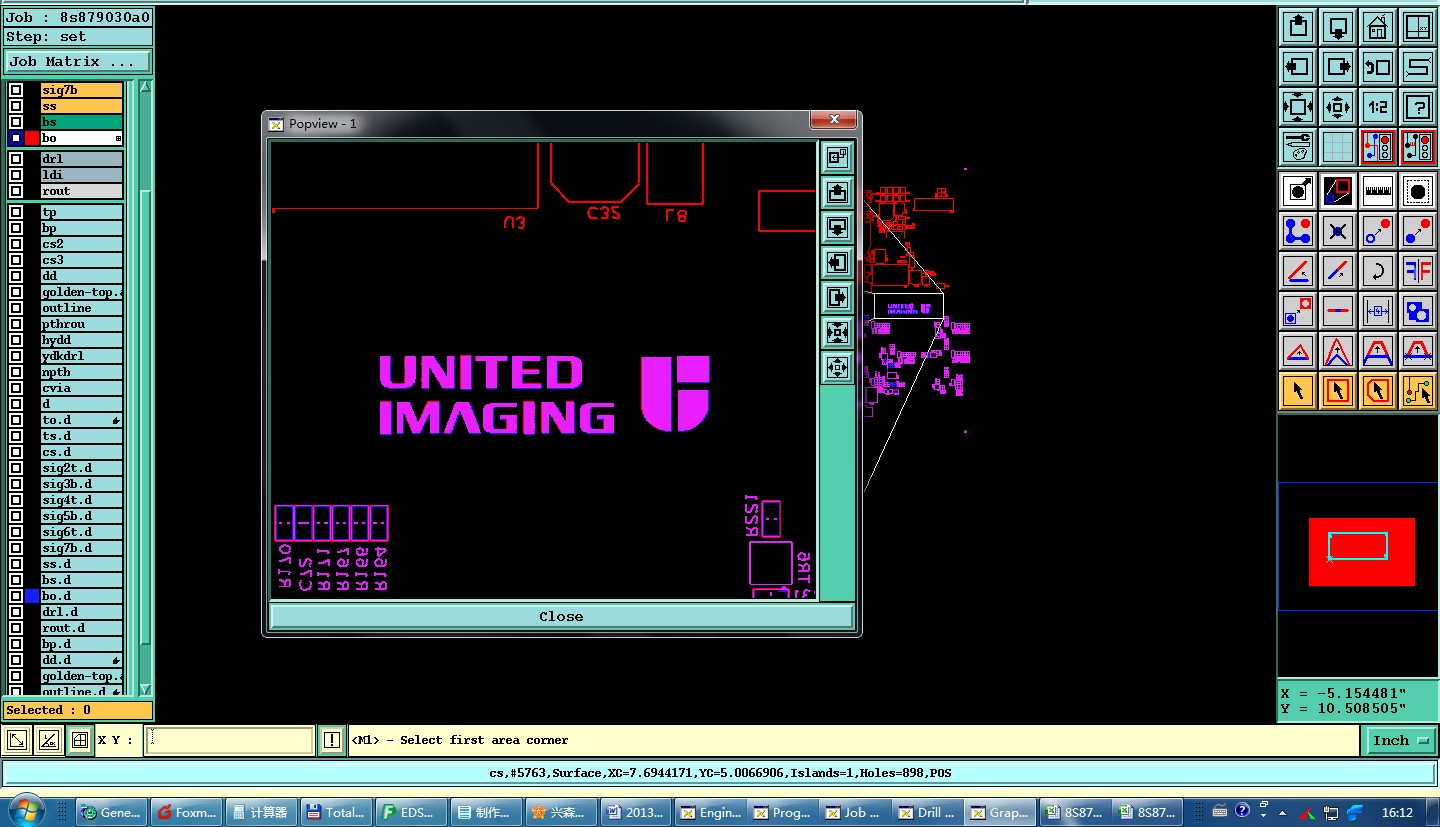Image resolution: width=1440 pixels, height=827 pixels.
Task: Click layer list scrollbar up arrow
Action: tap(145, 87)
